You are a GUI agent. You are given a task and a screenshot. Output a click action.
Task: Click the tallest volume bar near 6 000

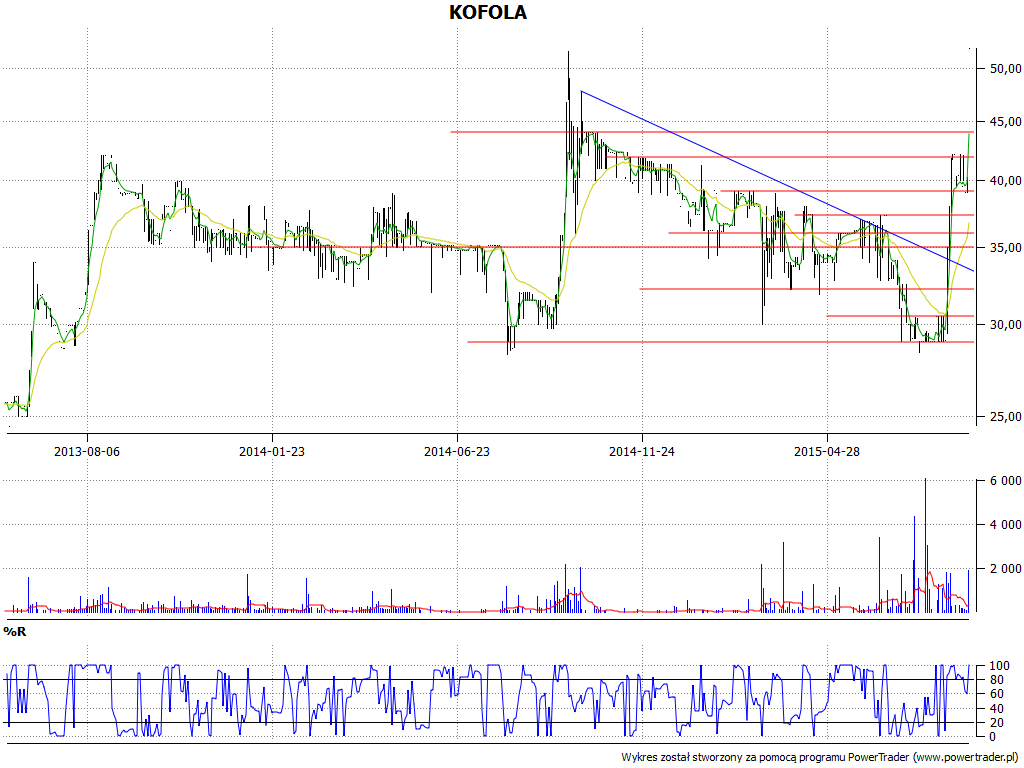tap(925, 545)
